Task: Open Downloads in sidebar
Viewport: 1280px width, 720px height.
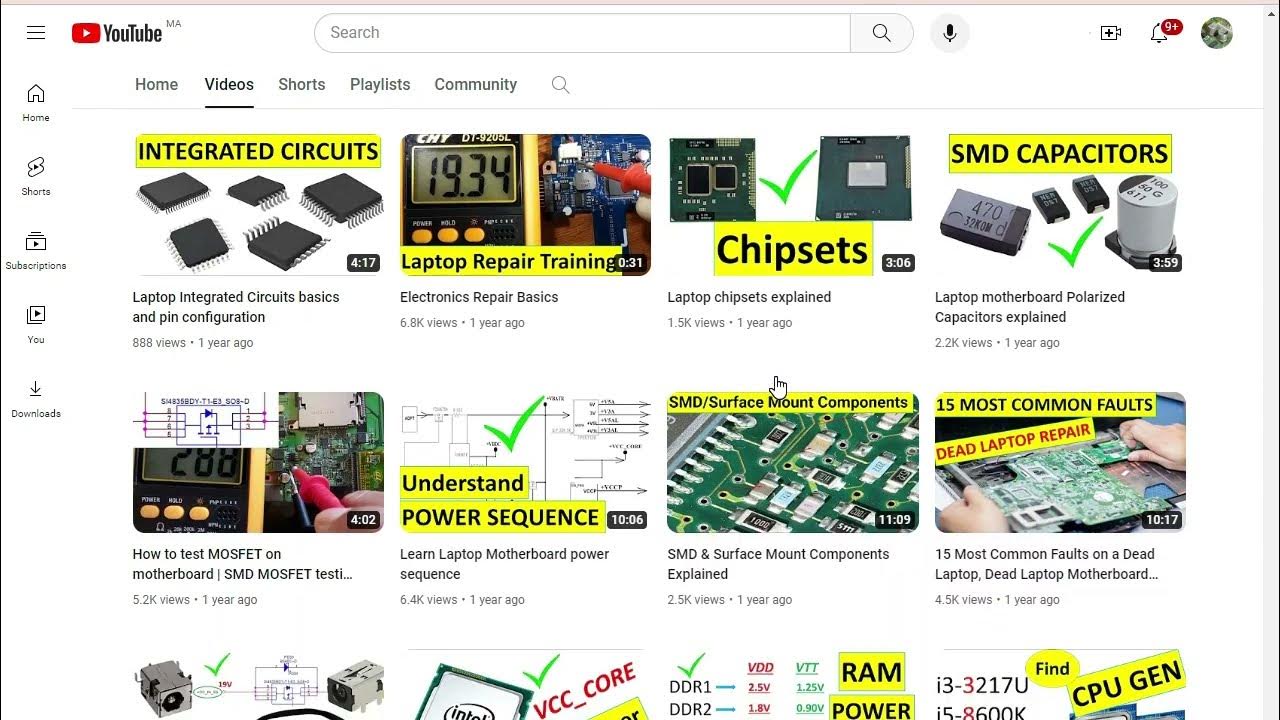Action: [36, 399]
